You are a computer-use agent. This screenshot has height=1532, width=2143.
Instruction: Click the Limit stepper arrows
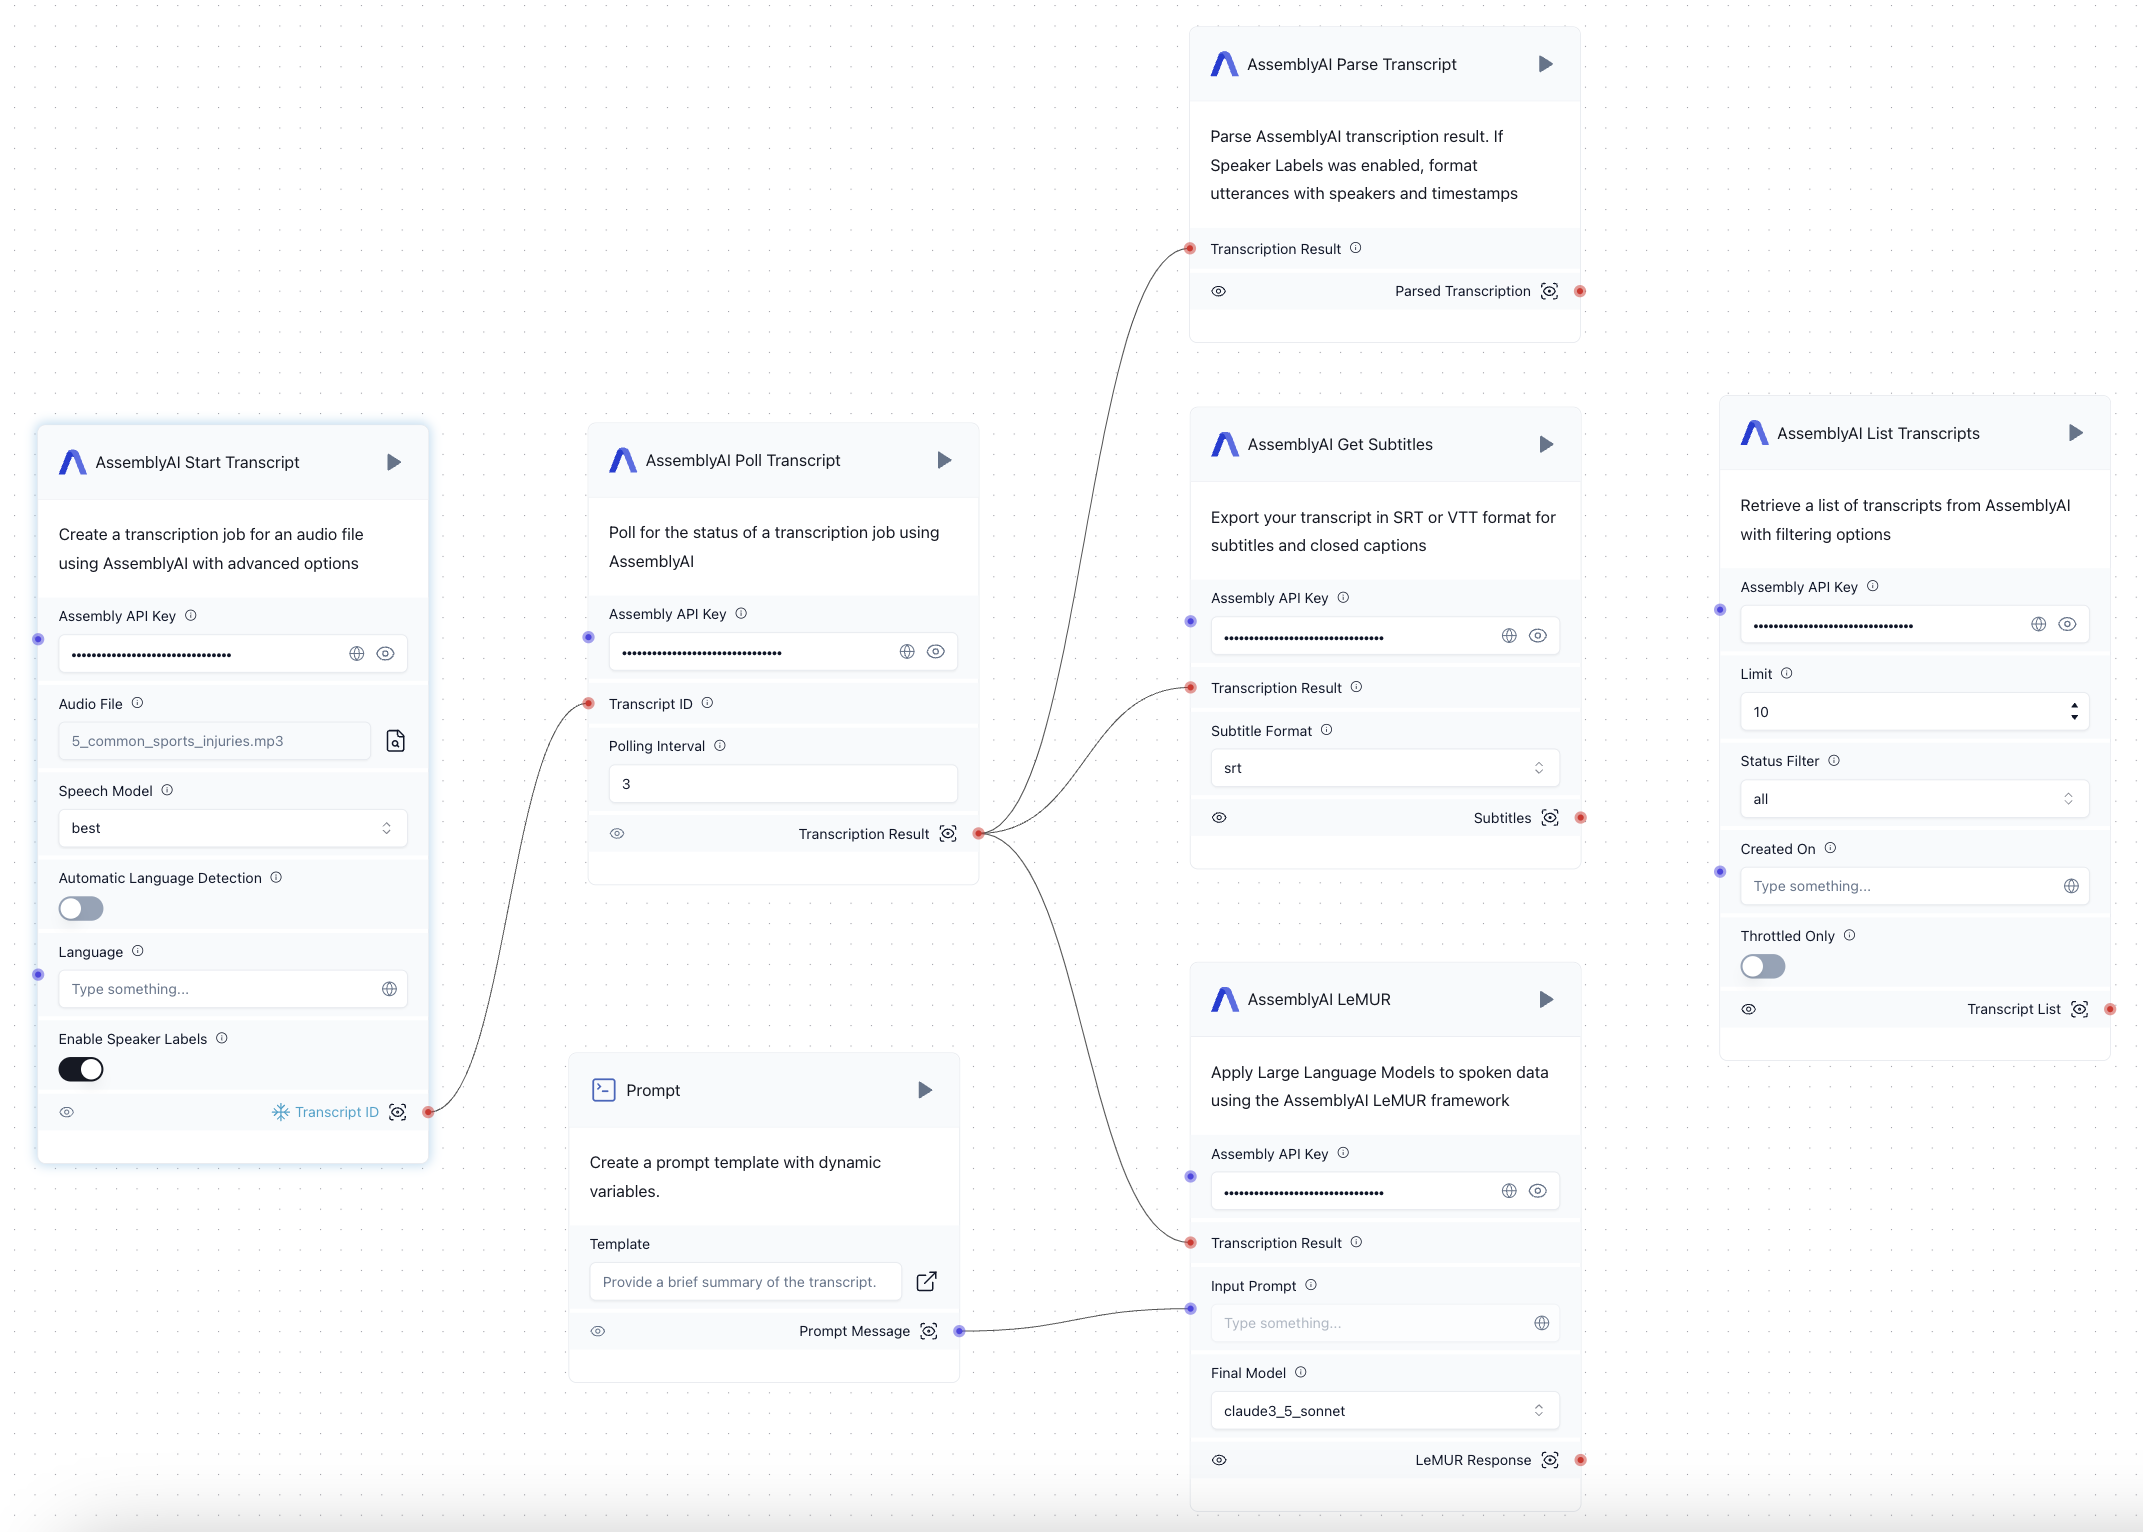(x=2074, y=711)
